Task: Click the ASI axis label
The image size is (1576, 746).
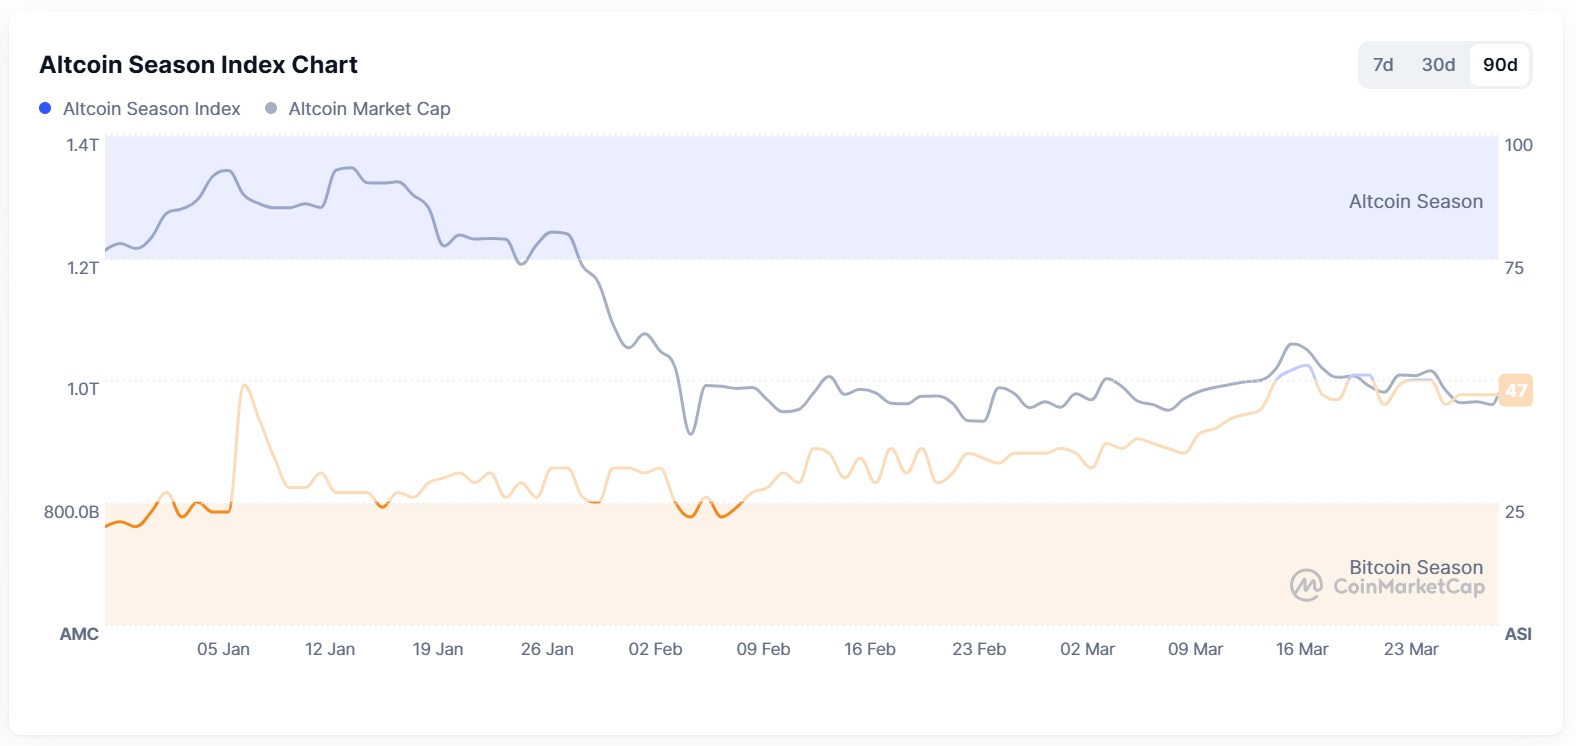Action: 1518,634
